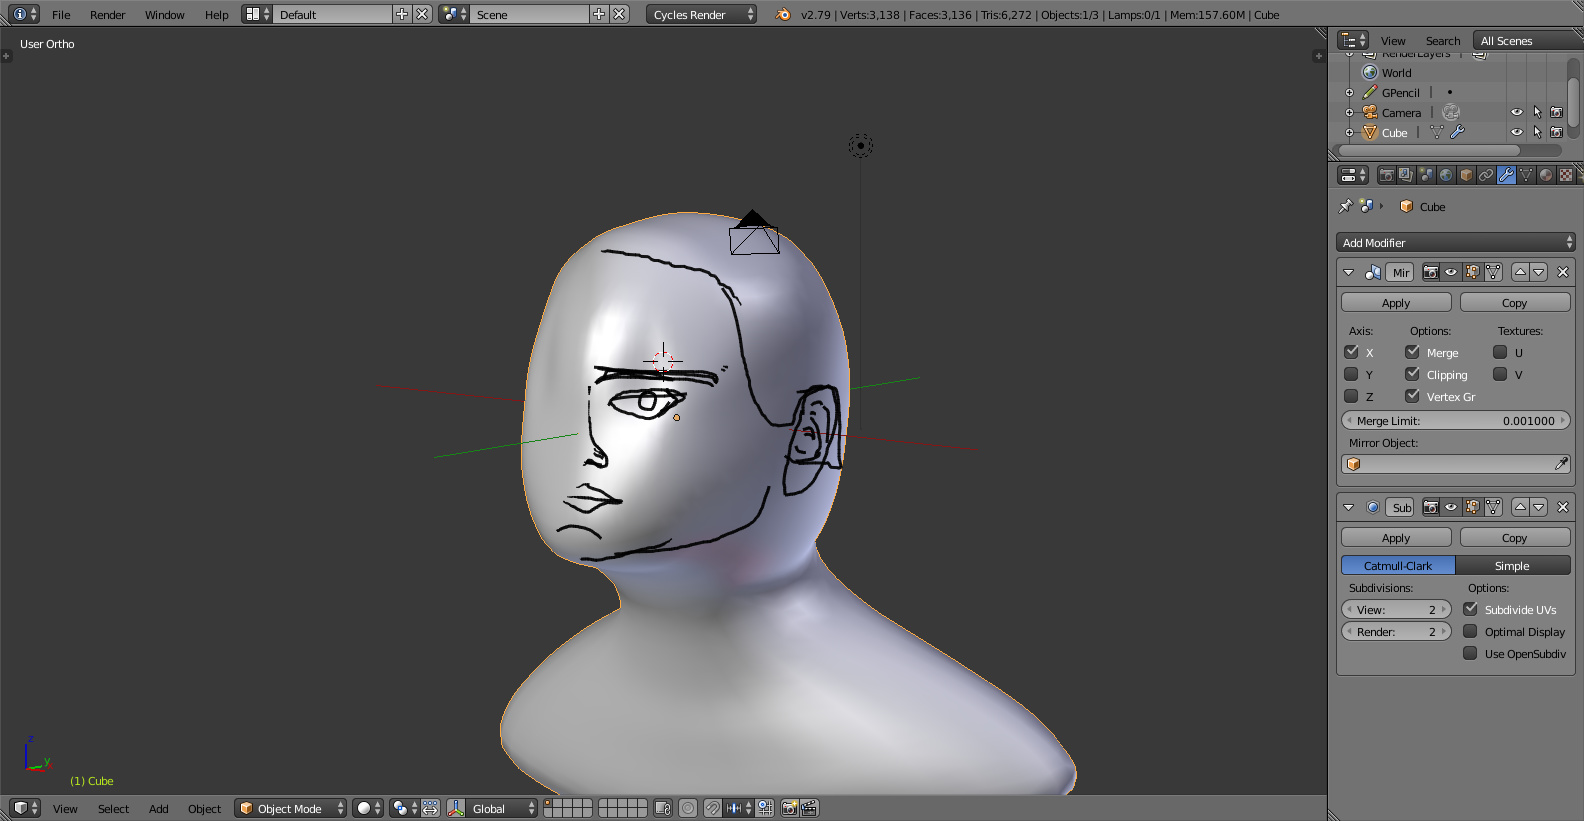Open the All Scenes display mode dropdown
The image size is (1584, 821).
[x=1529, y=40]
